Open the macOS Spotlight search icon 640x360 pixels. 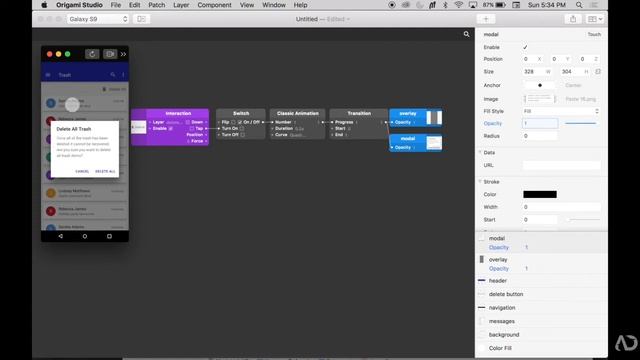coord(579,5)
